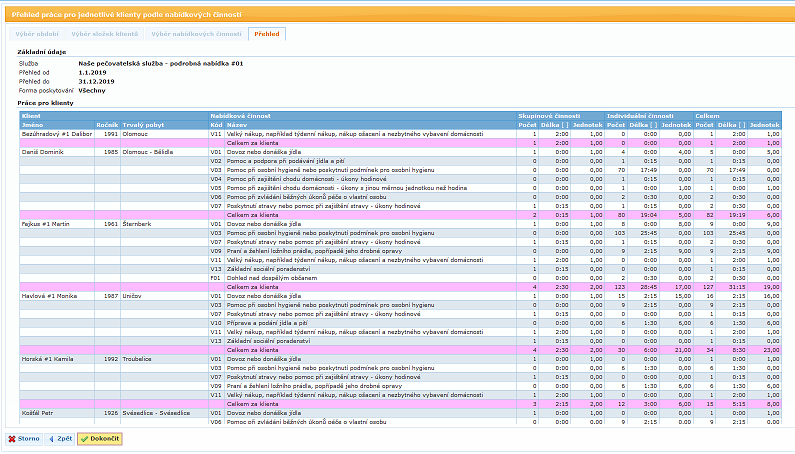795x454 pixels.
Task: Click the Přehled od date 1.1.2019
Action: coord(92,73)
